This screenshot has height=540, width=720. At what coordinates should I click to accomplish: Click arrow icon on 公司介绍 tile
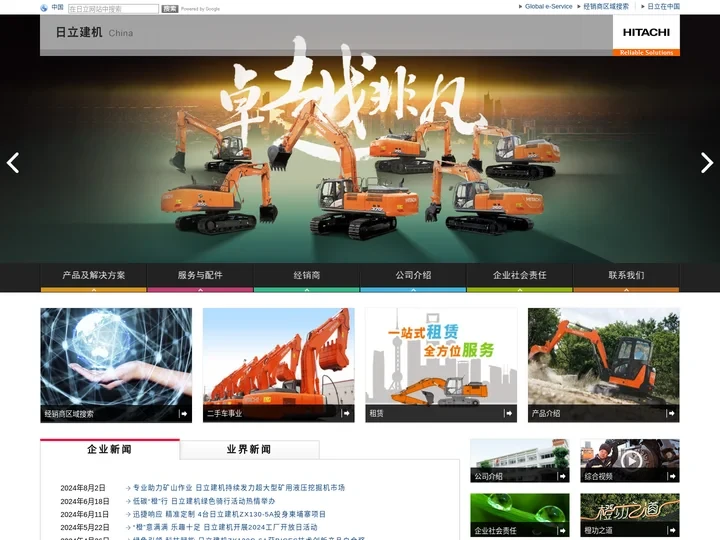(562, 476)
